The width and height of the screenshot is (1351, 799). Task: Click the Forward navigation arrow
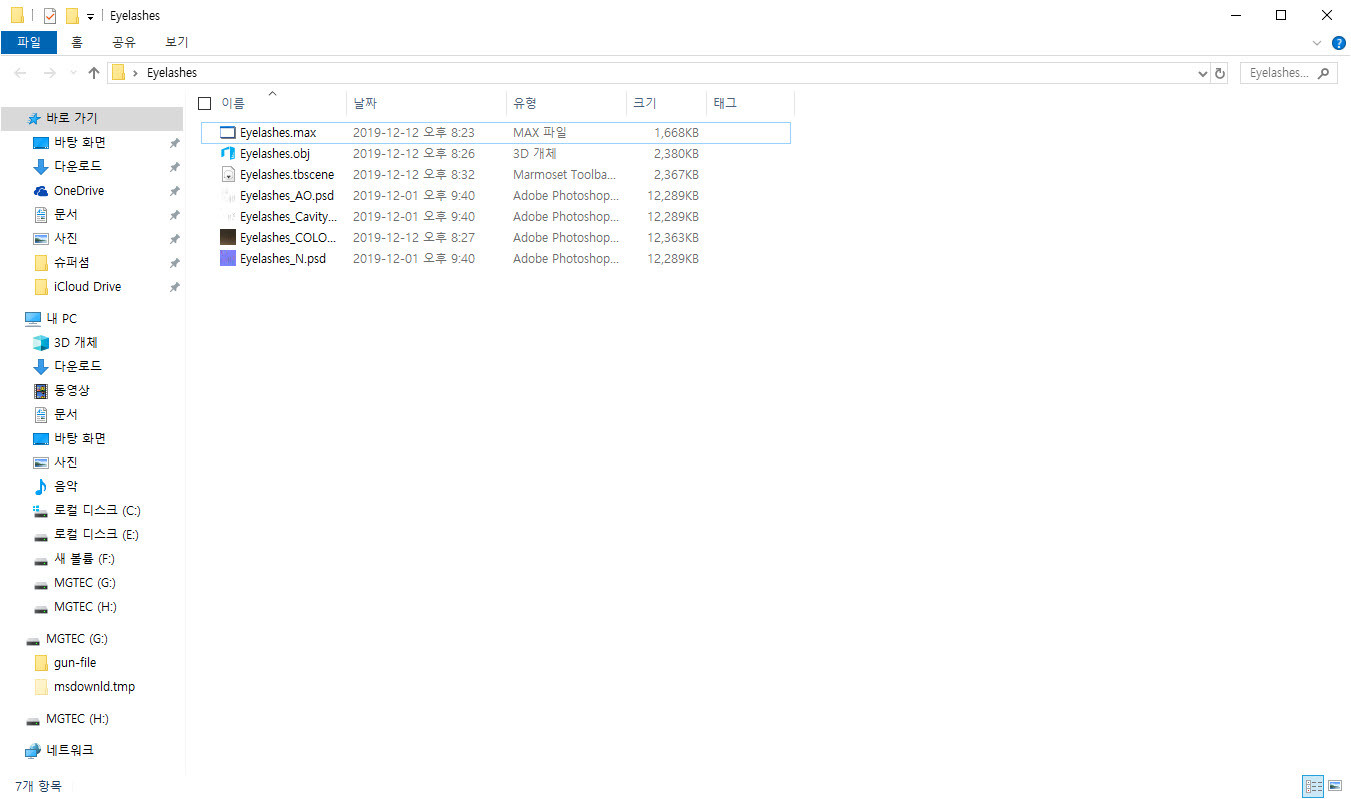coord(50,73)
